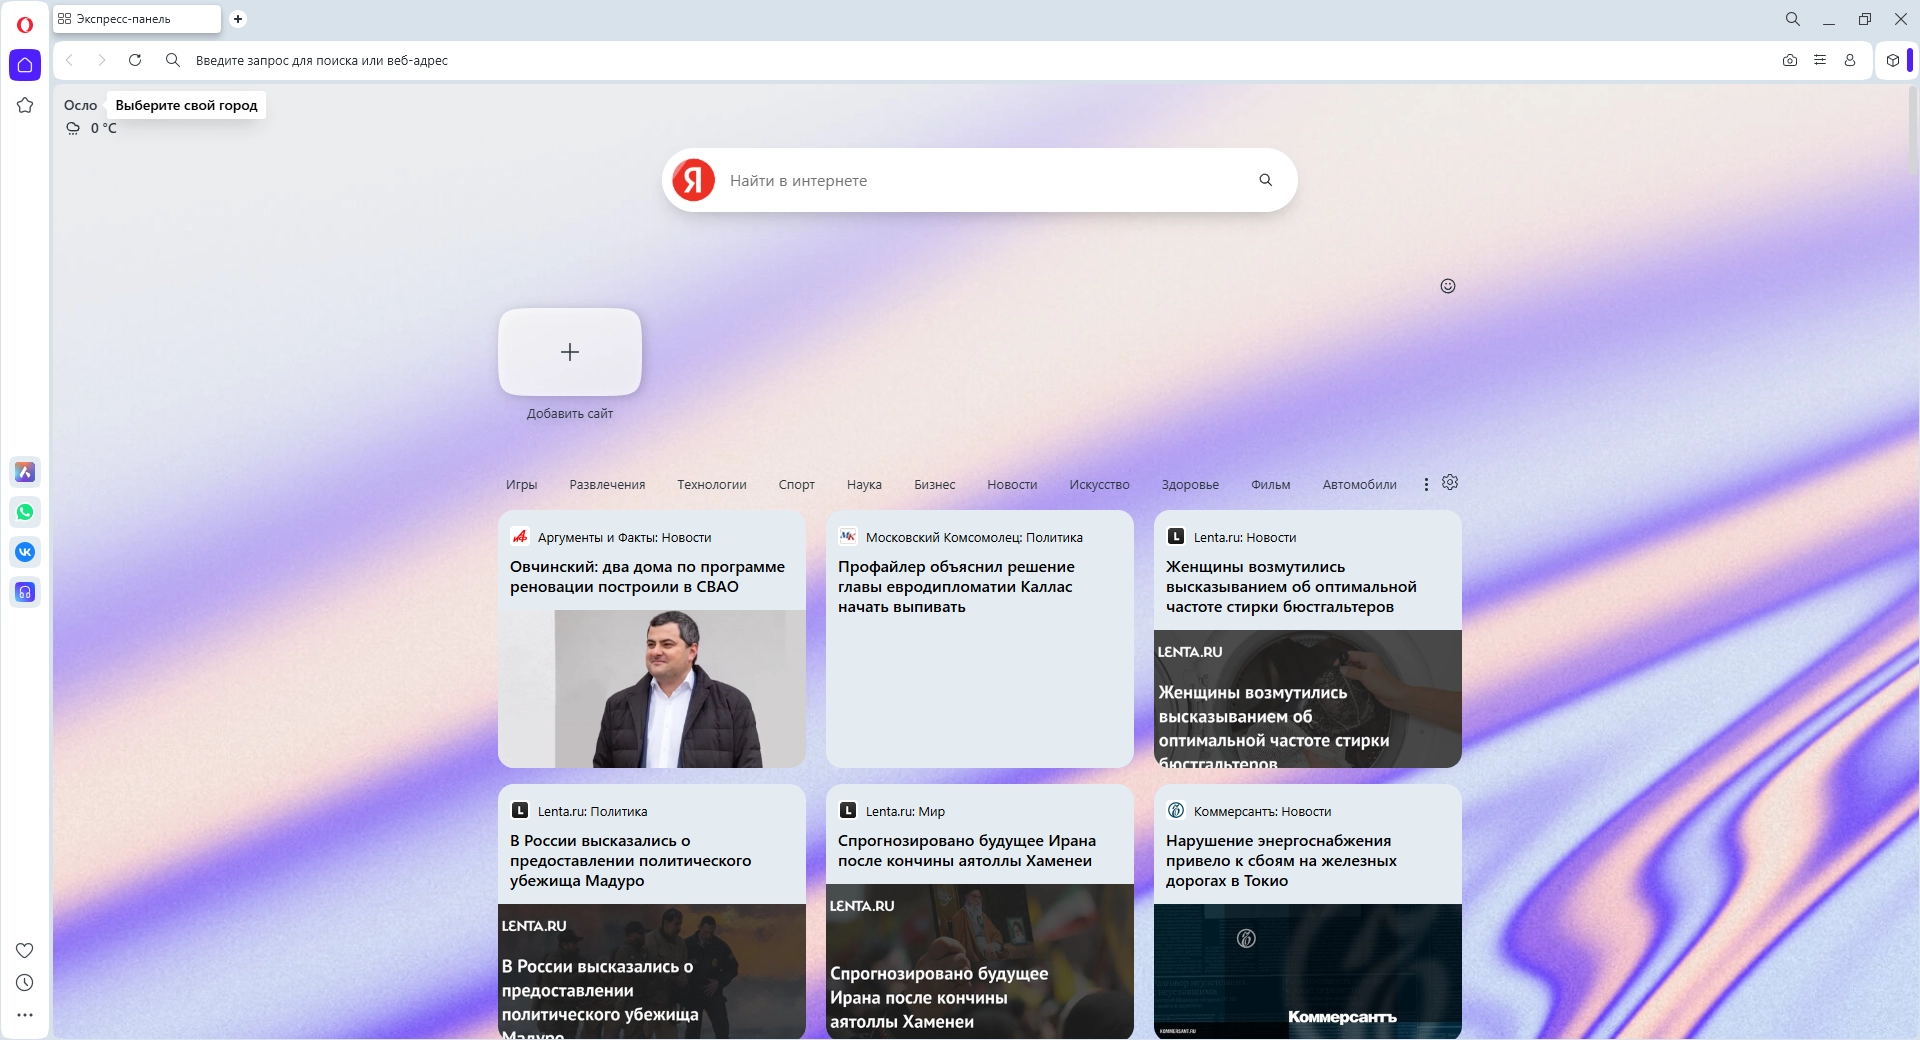Open Lenta.ru Мадуро article image
Viewport: 1920px width, 1040px height.
652,972
